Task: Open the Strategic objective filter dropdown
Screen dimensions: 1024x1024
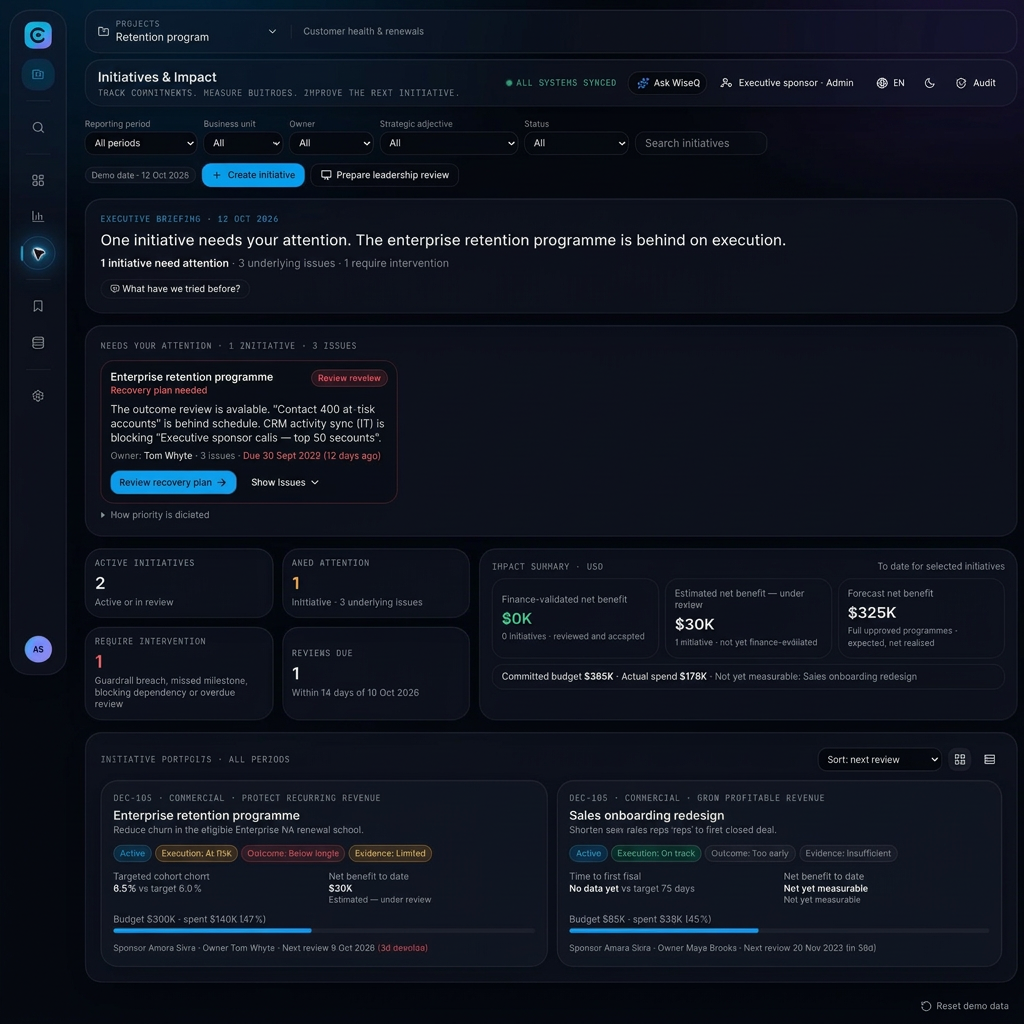Action: click(x=449, y=143)
